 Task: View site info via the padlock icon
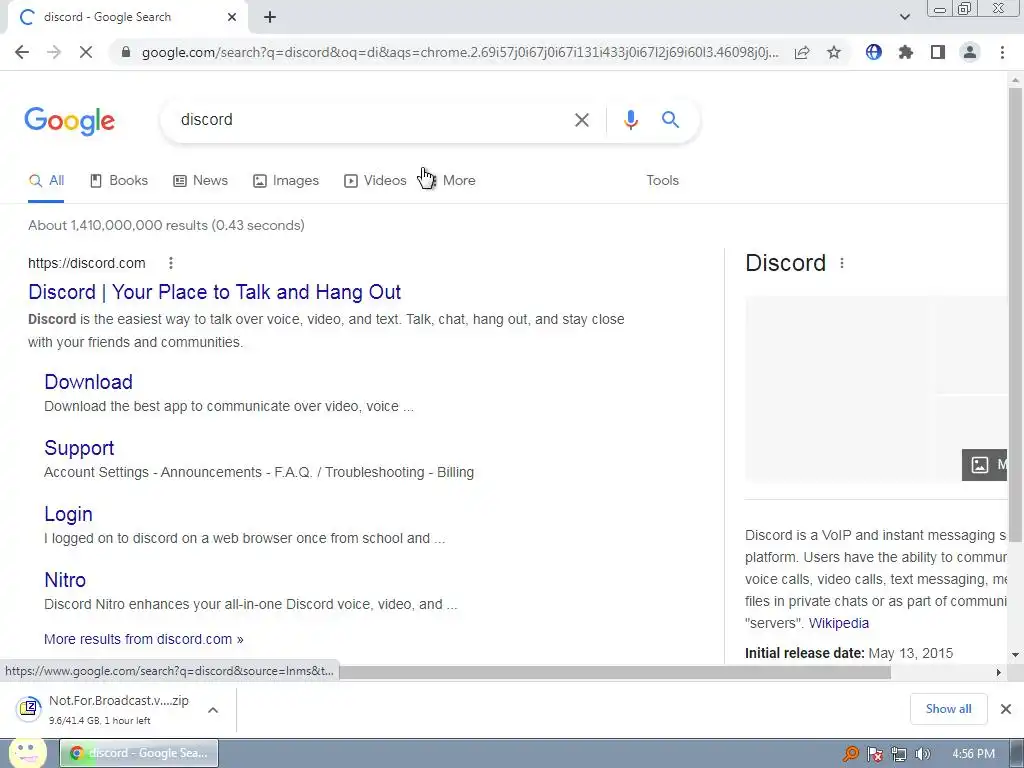[126, 52]
